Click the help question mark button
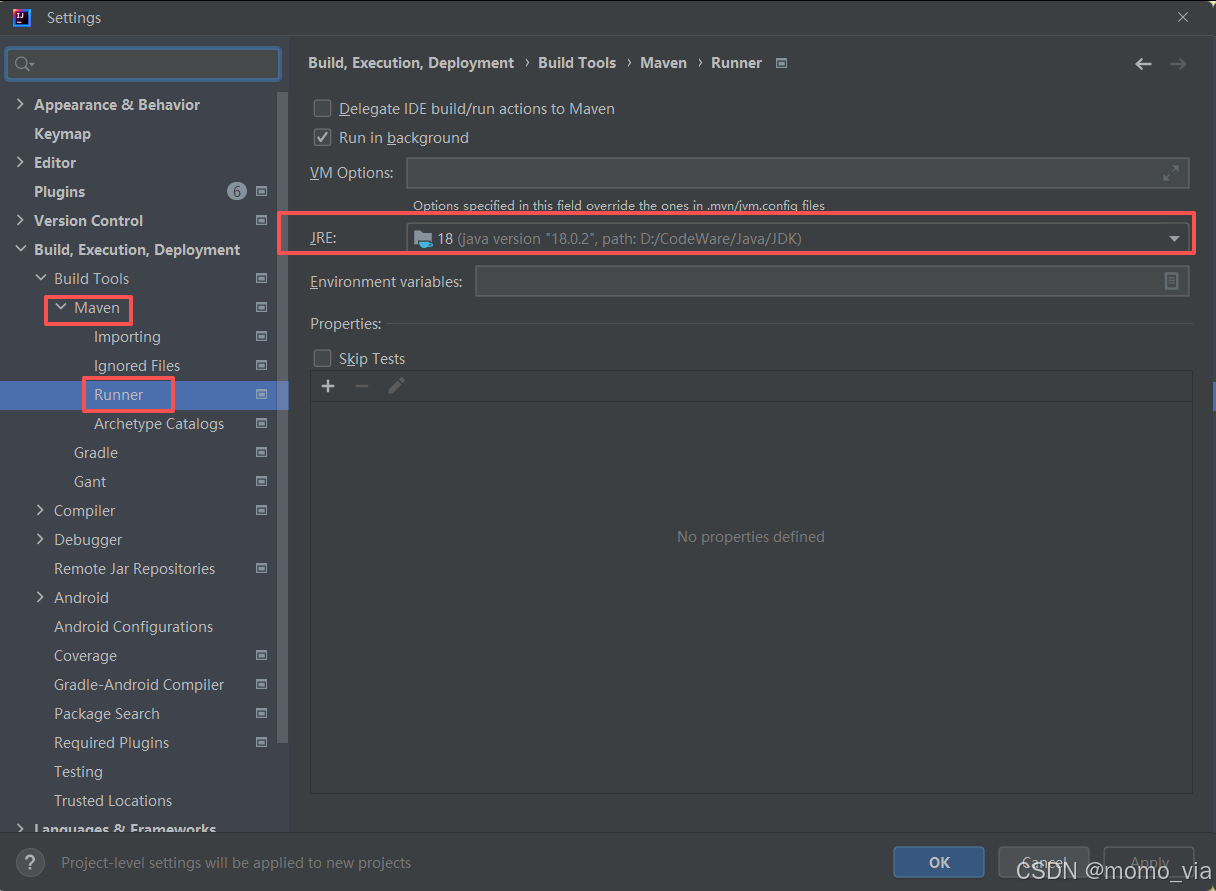Image resolution: width=1216 pixels, height=891 pixels. [x=30, y=863]
